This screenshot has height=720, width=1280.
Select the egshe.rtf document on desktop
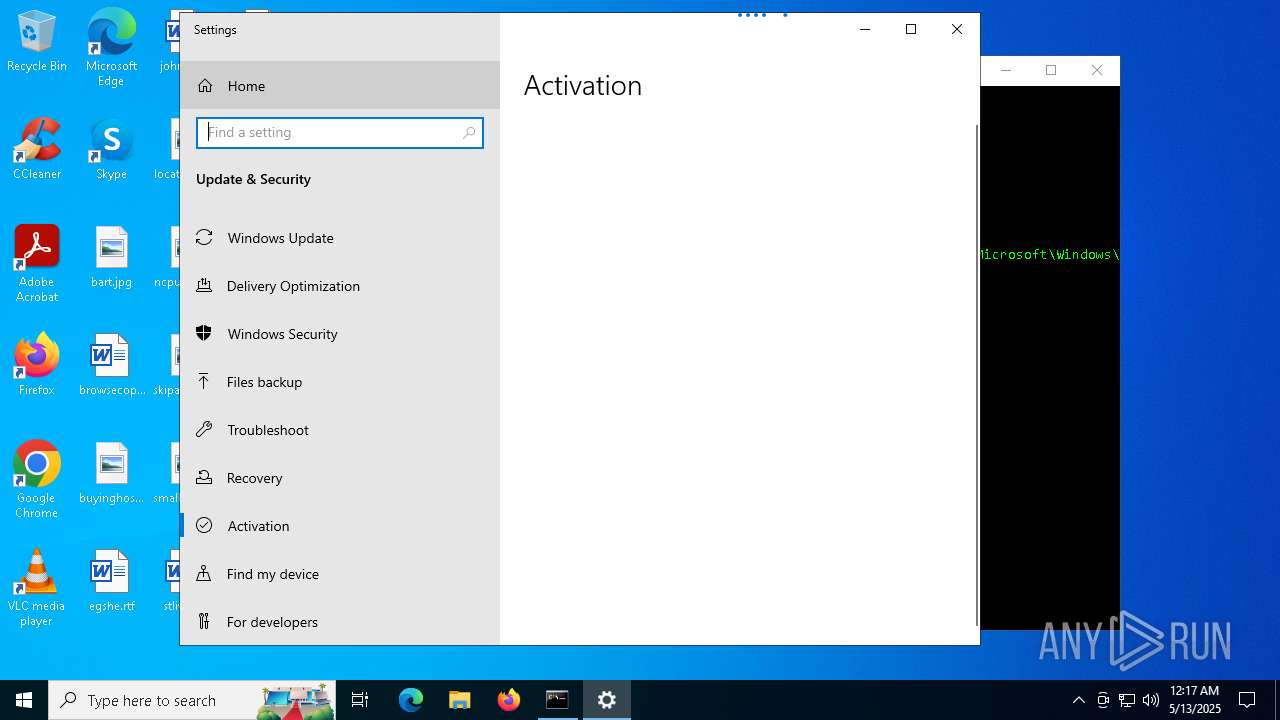point(111,581)
